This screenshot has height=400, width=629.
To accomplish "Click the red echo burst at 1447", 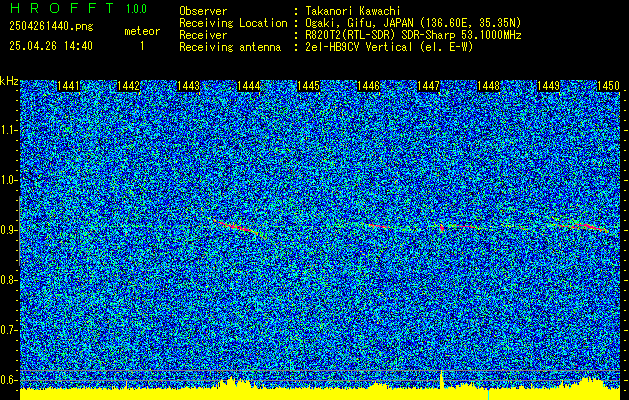I will coord(442,227).
